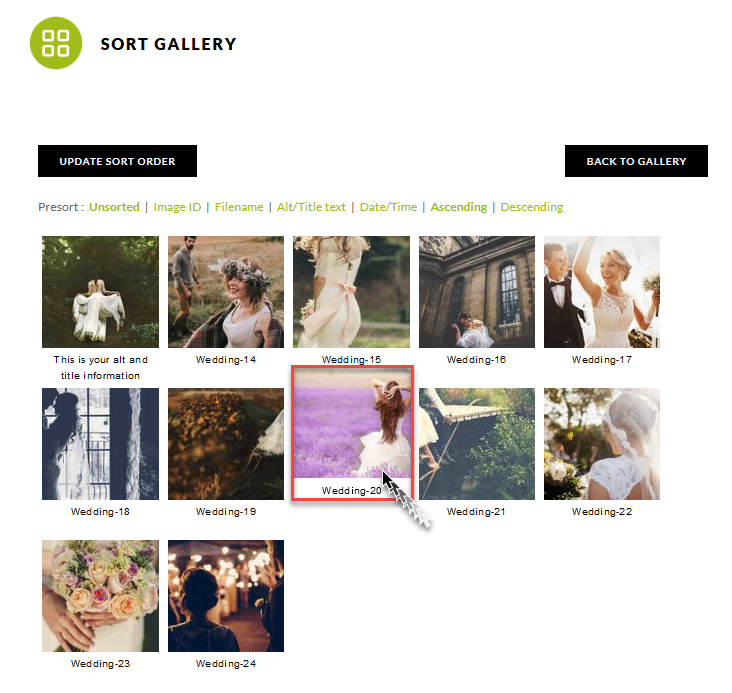Presort images by Date/Time
The image size is (732, 693).
click(388, 207)
